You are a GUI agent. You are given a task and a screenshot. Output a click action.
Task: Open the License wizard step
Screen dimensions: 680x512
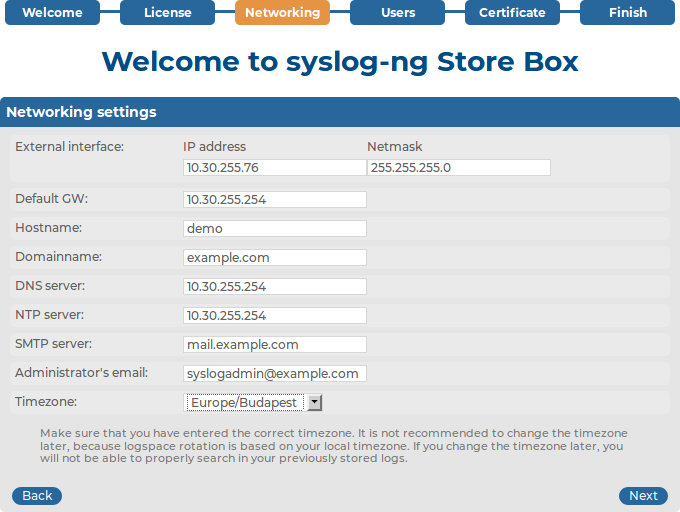pyautogui.click(x=167, y=12)
